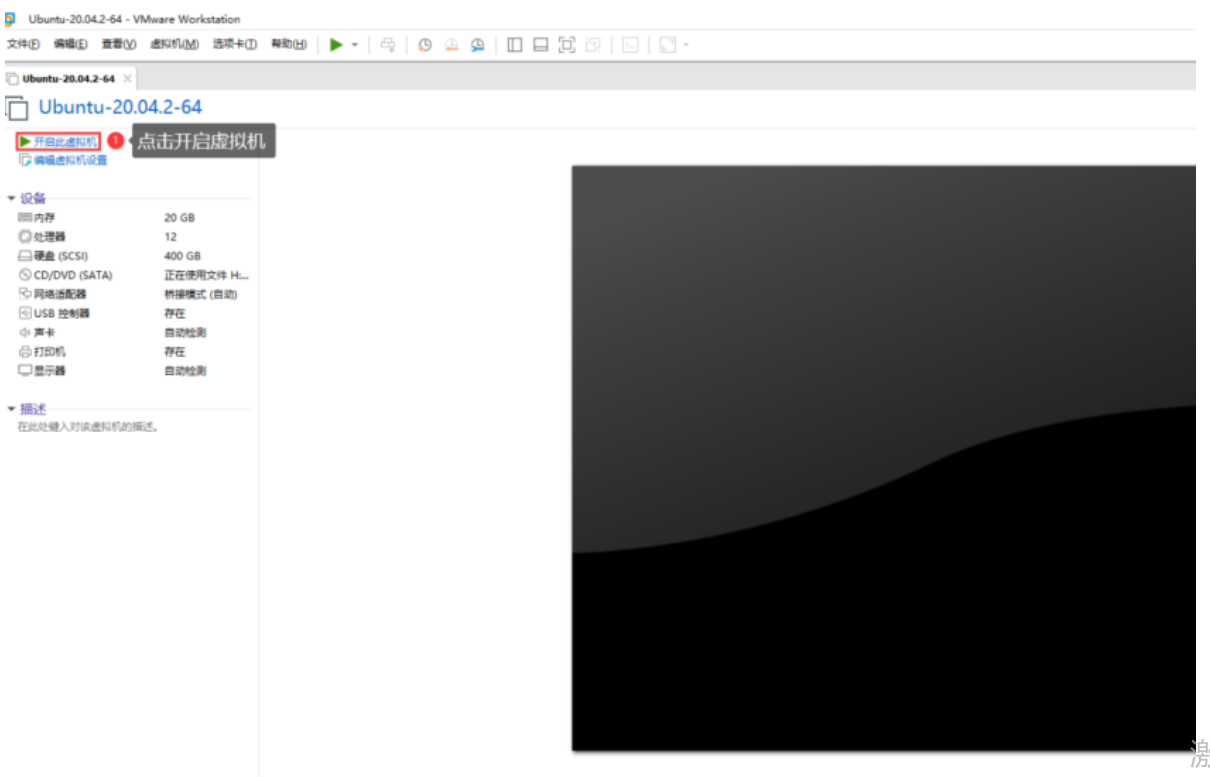This screenshot has height=777, width=1210.
Task: Open the power options dropdown arrow
Action: click(354, 45)
